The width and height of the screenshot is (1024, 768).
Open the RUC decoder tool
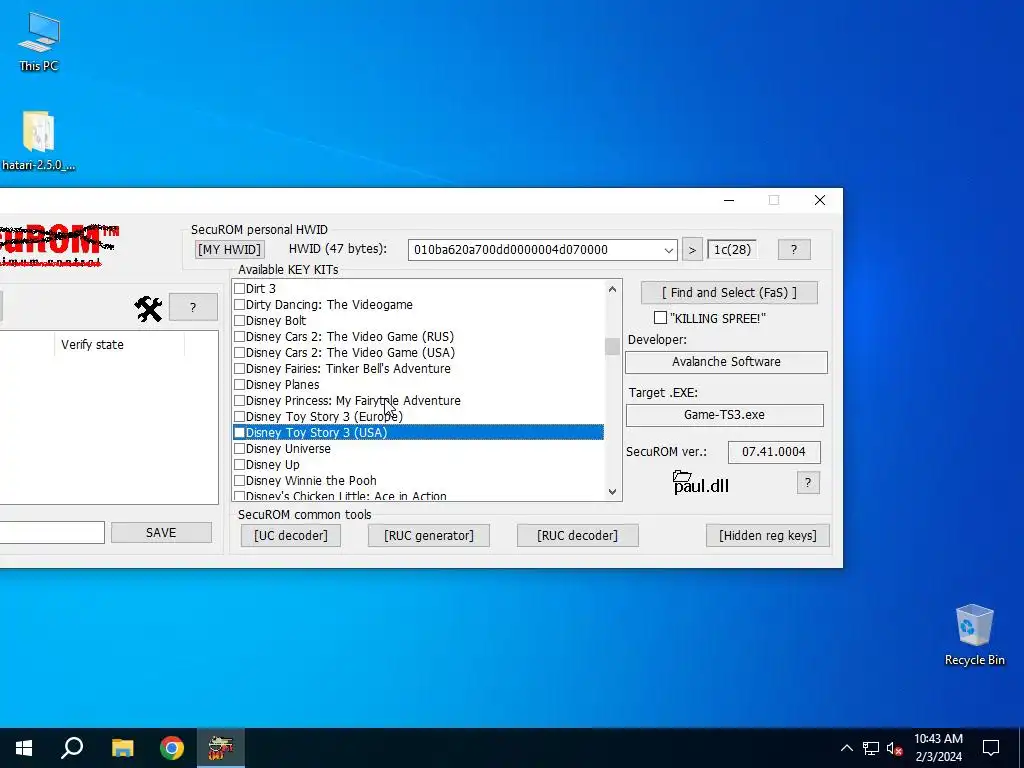577,536
